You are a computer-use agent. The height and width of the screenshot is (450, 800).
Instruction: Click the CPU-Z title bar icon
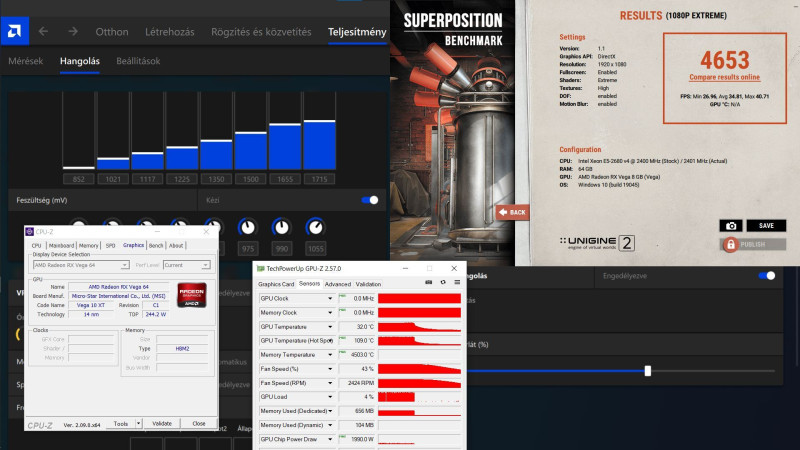click(30, 232)
